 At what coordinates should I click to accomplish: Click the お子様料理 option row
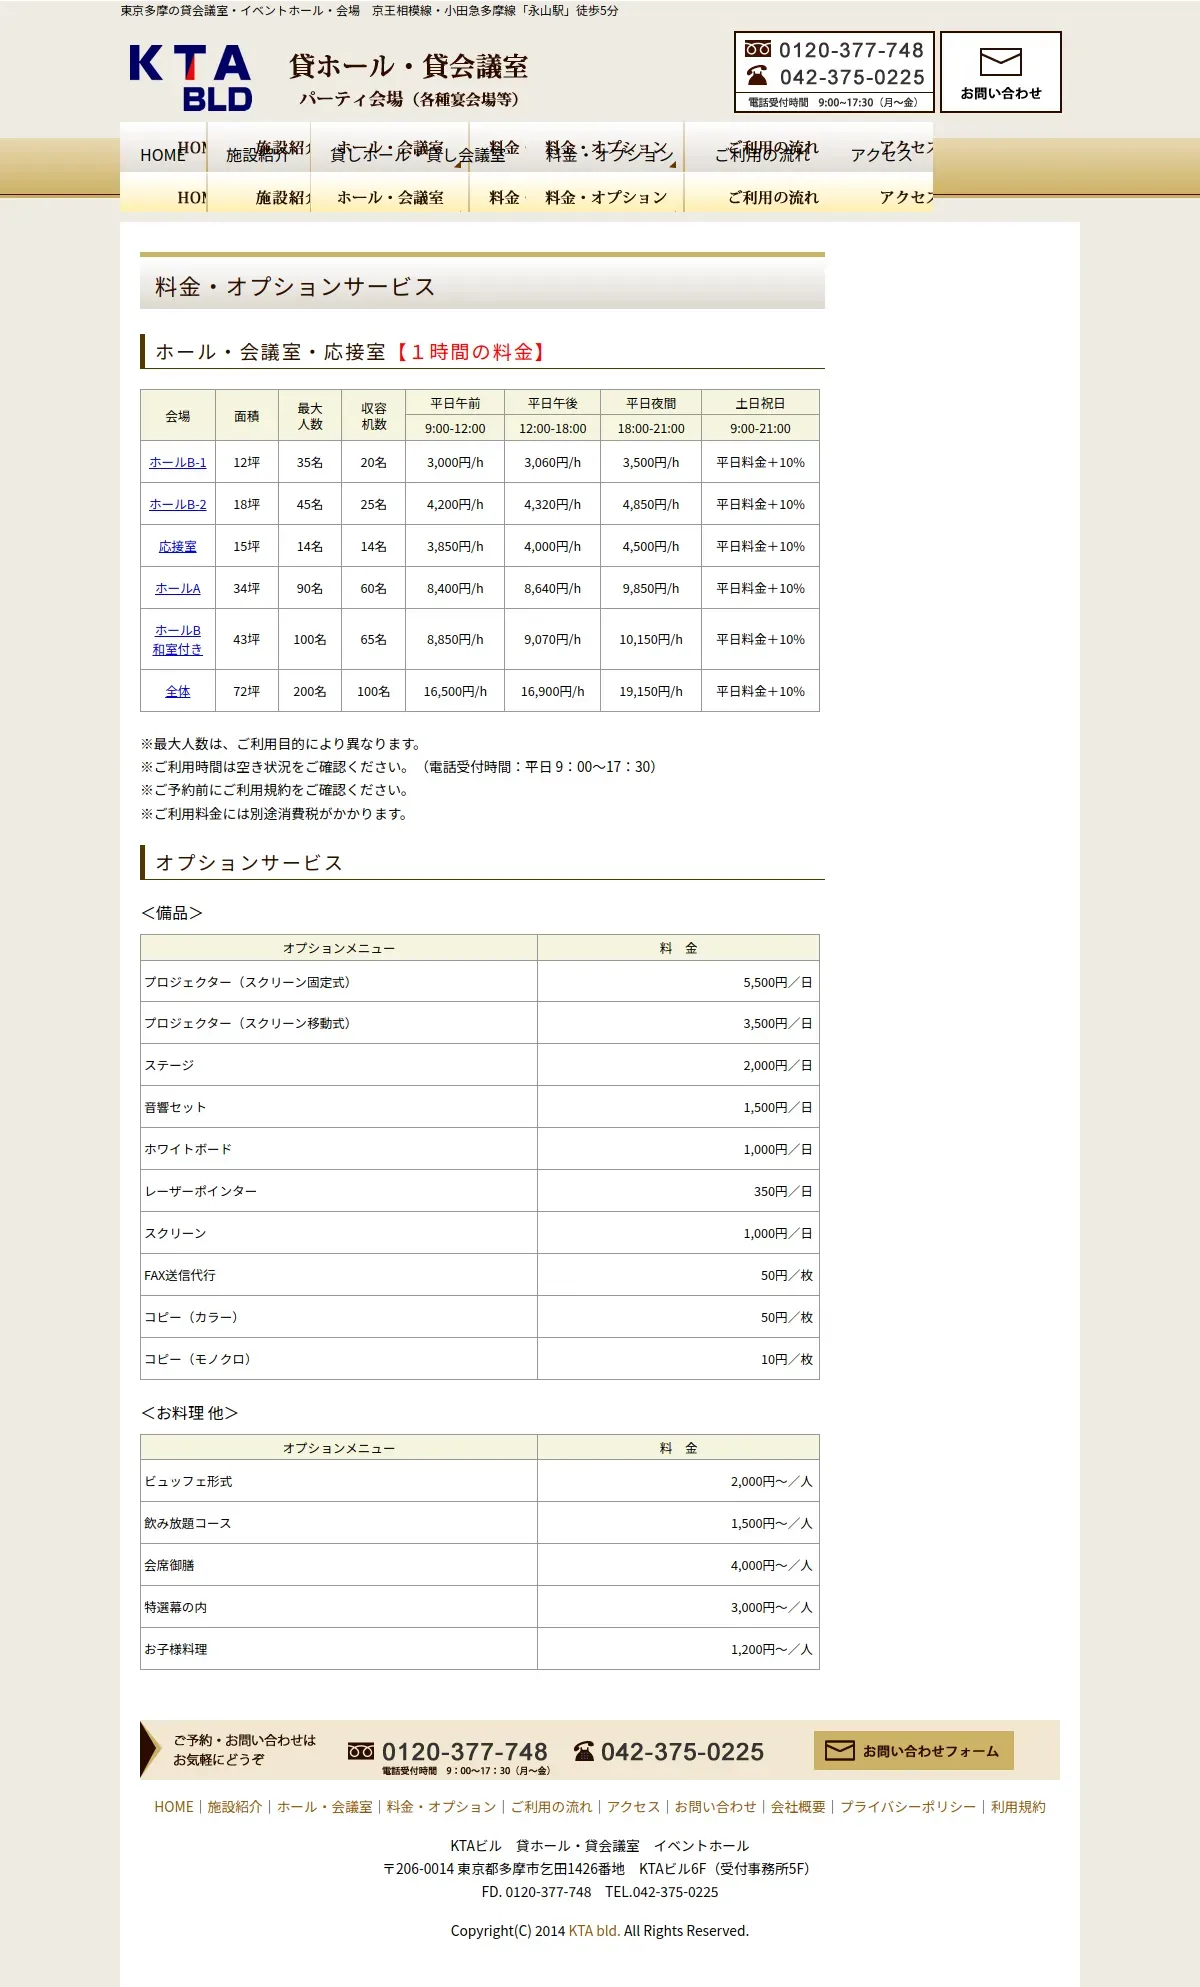(479, 1649)
